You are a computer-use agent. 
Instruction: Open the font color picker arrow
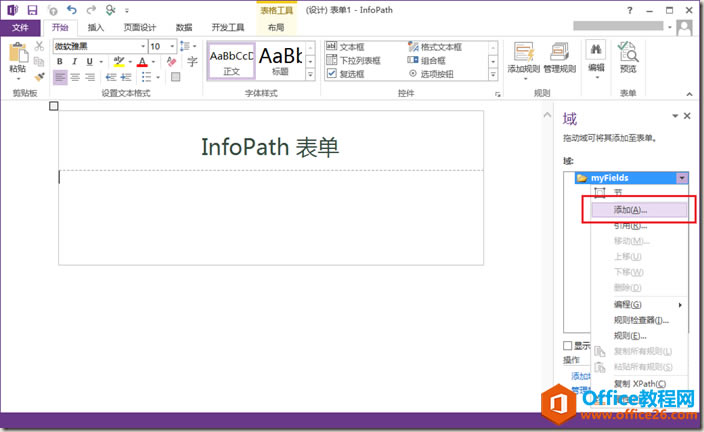tap(154, 62)
